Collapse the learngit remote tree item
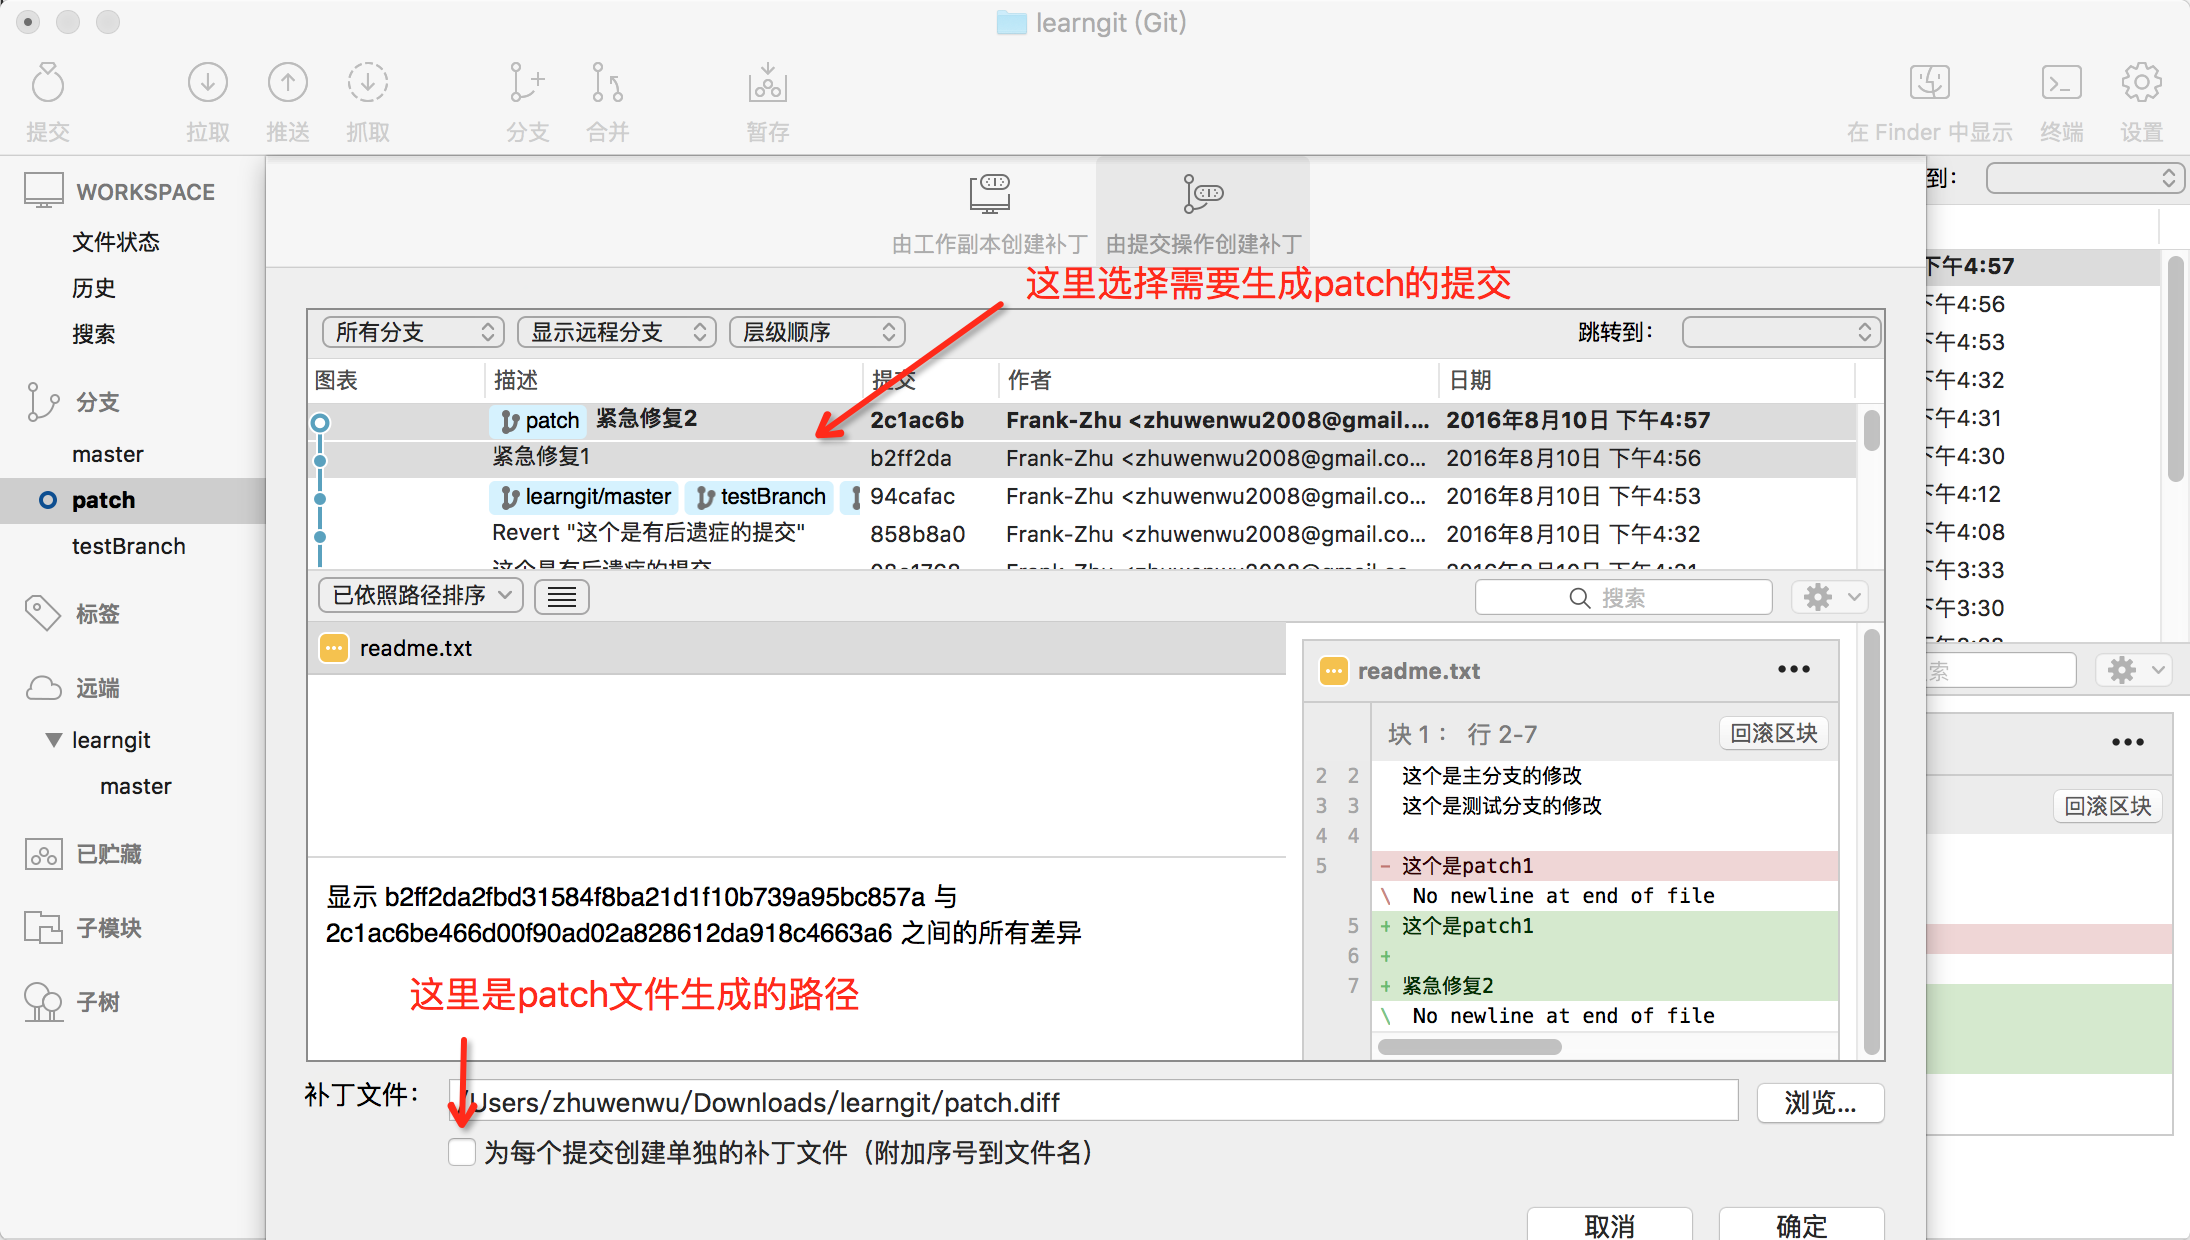This screenshot has height=1240, width=2190. tap(54, 740)
